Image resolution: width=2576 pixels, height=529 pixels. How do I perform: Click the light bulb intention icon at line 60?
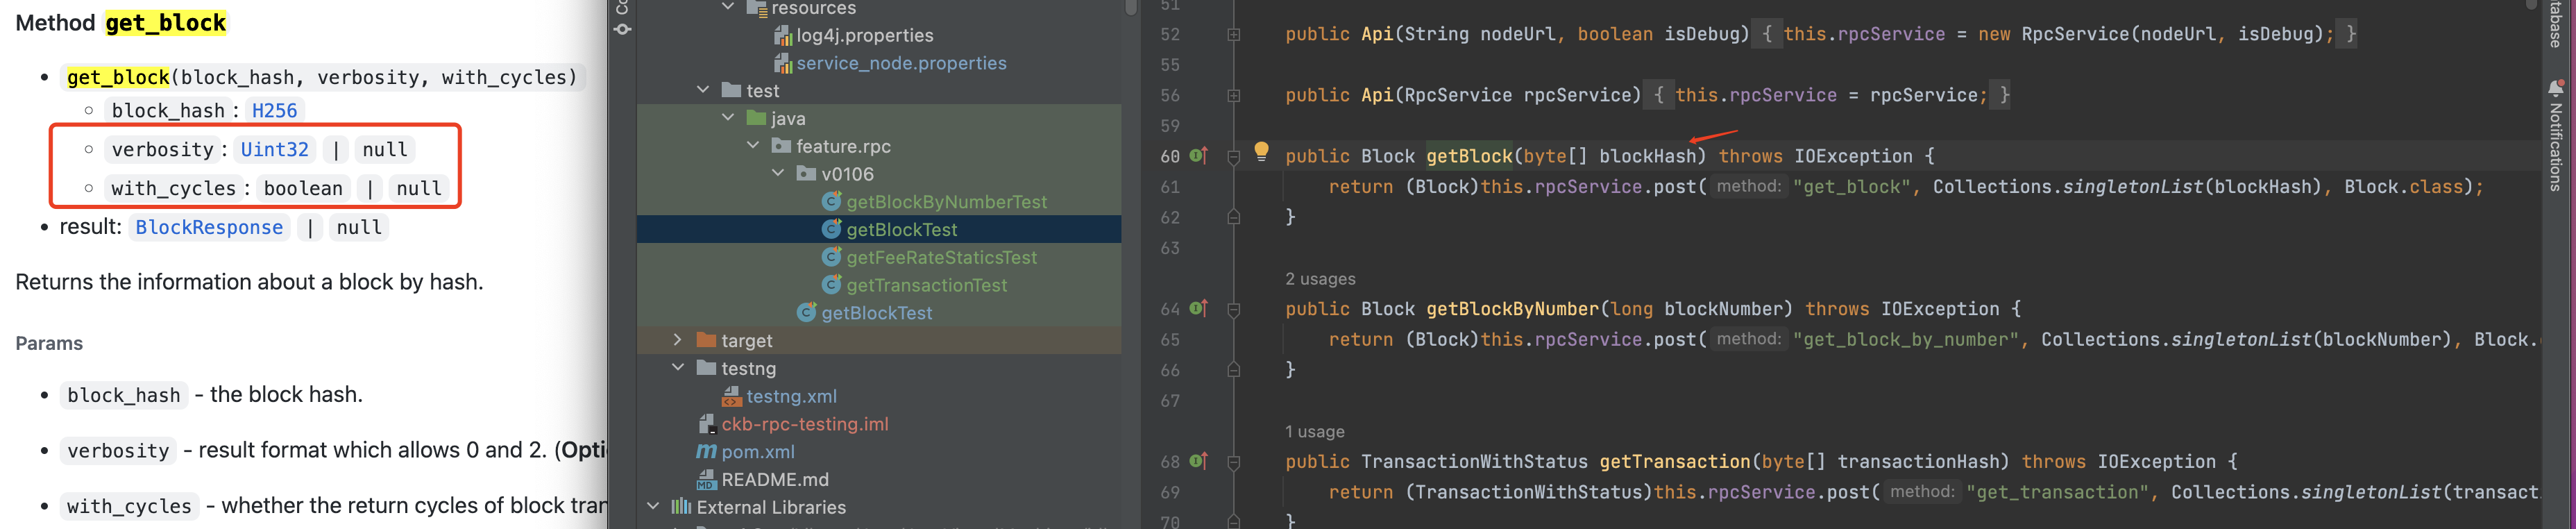(1261, 151)
